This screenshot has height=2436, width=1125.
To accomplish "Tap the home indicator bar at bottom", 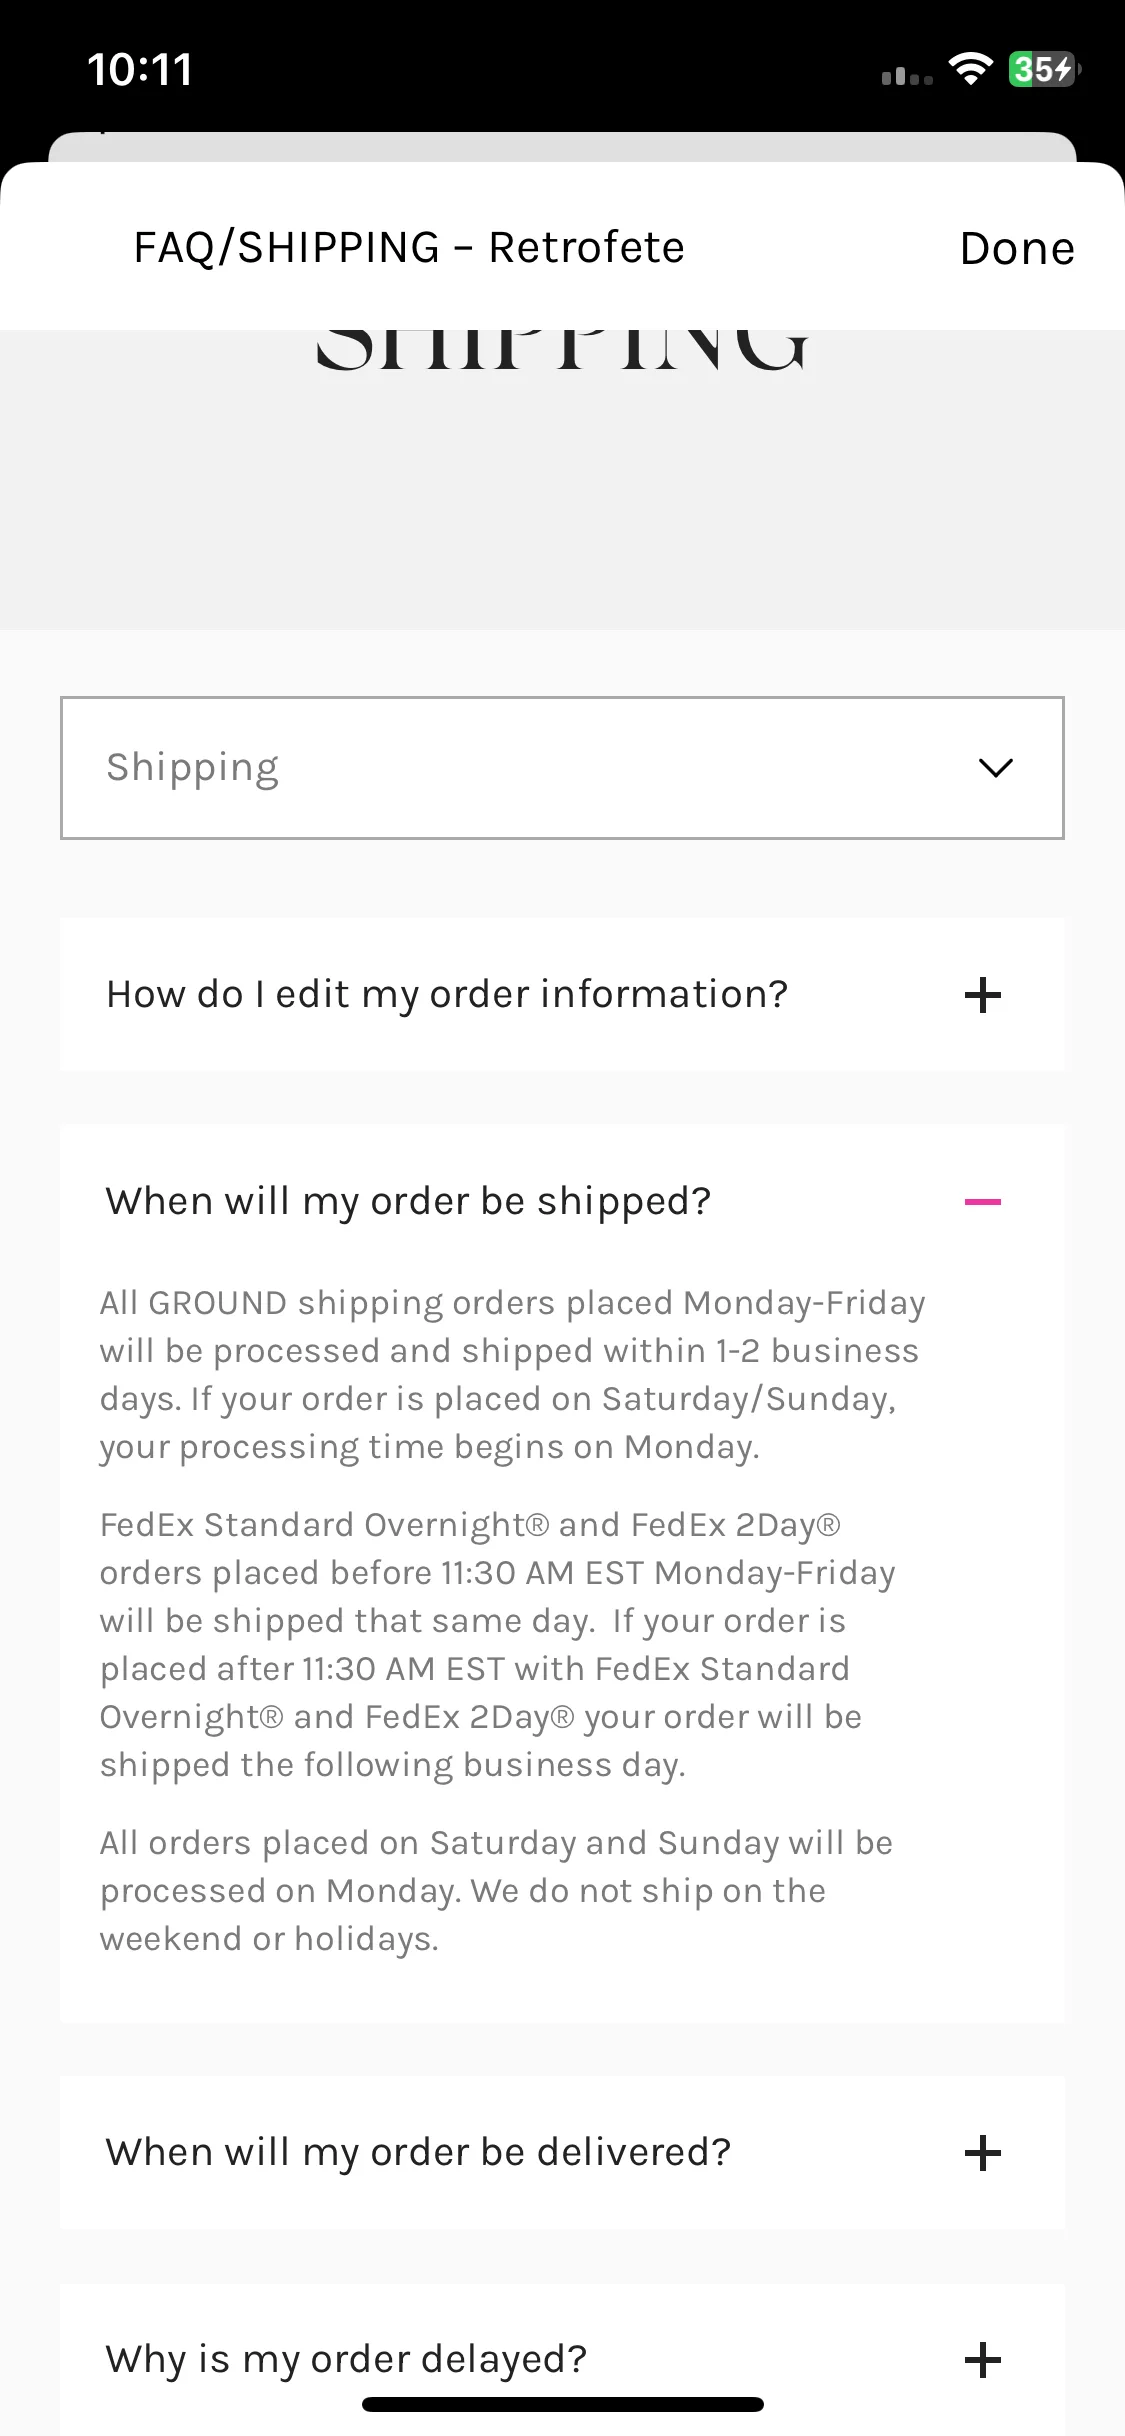I will pos(563,2404).
